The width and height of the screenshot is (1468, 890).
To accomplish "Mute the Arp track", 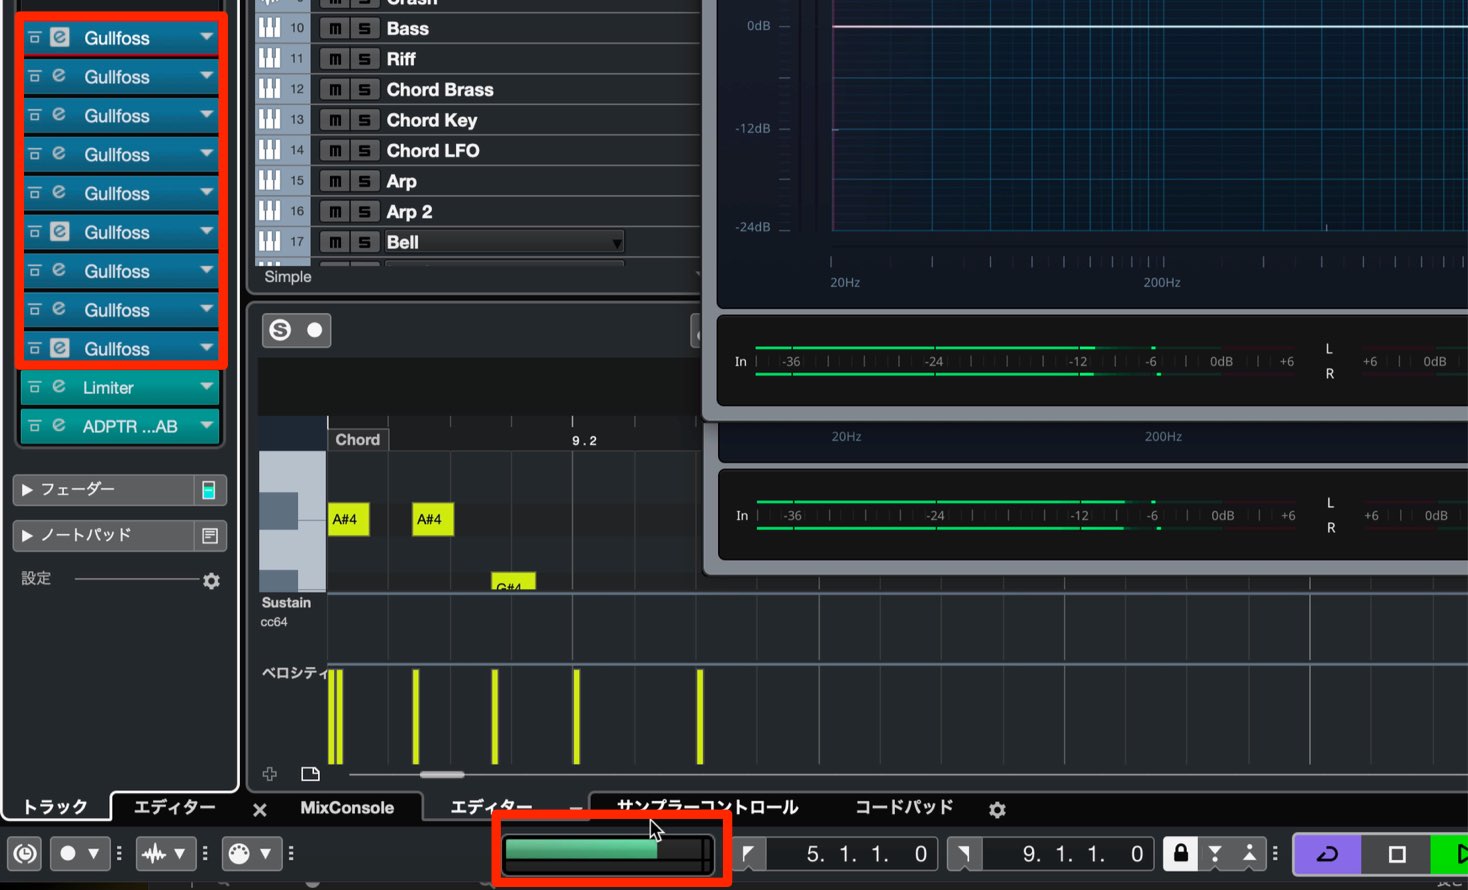I will tap(335, 181).
